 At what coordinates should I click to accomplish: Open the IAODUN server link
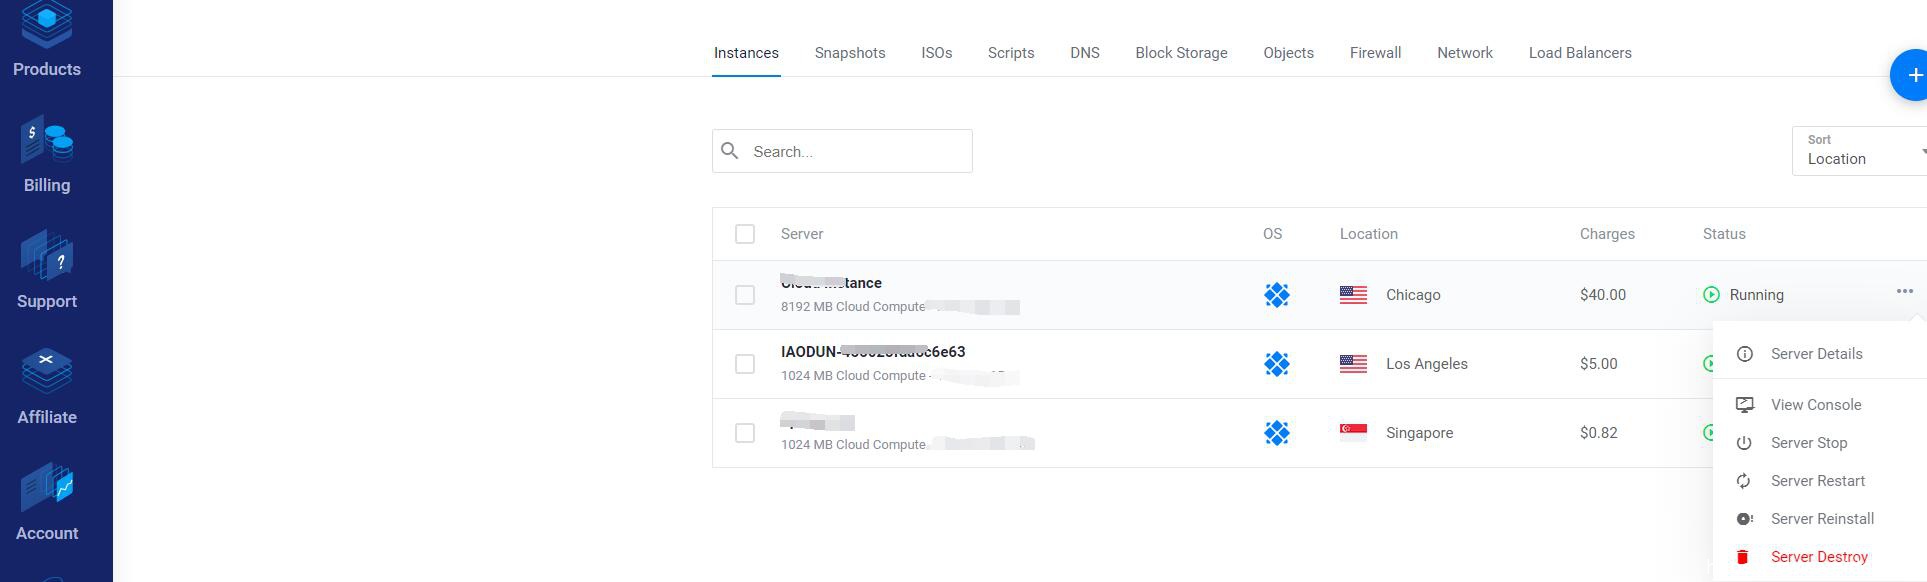872,352
